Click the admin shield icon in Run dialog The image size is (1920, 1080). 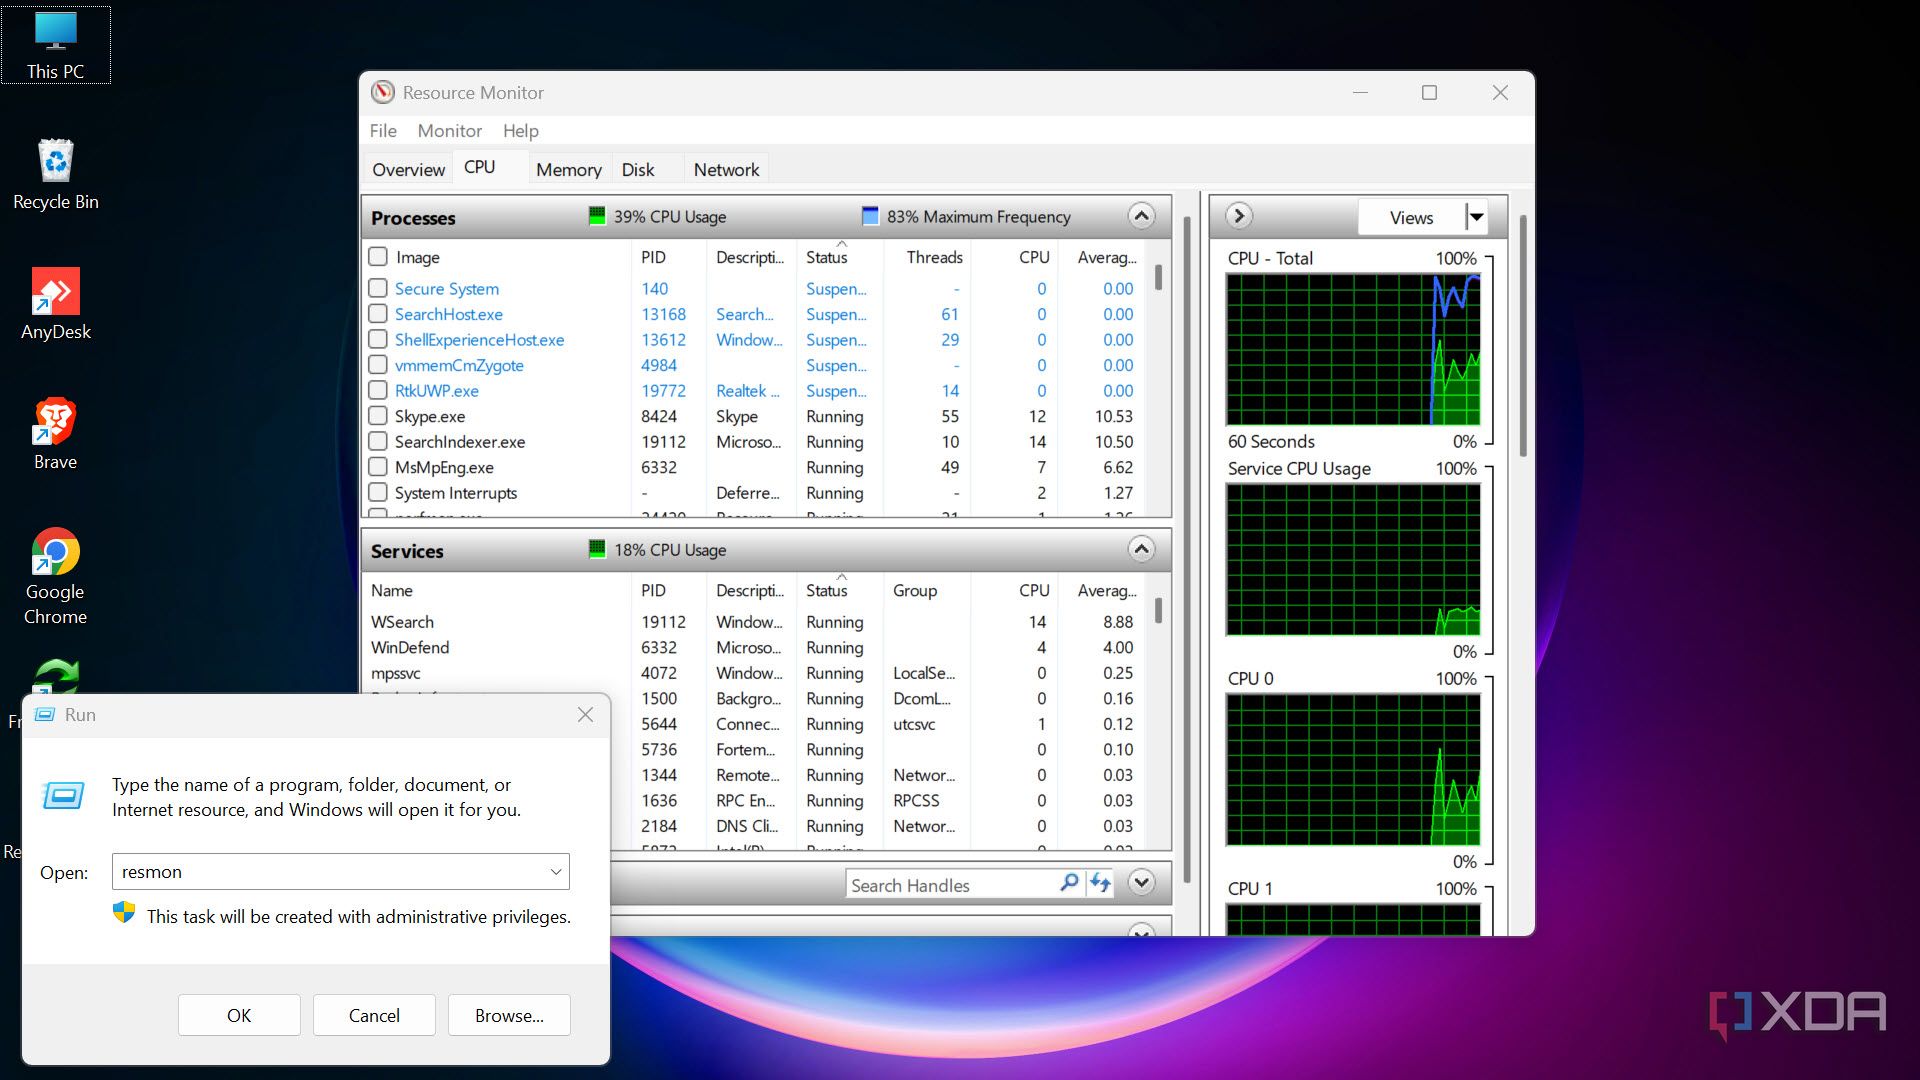click(124, 913)
